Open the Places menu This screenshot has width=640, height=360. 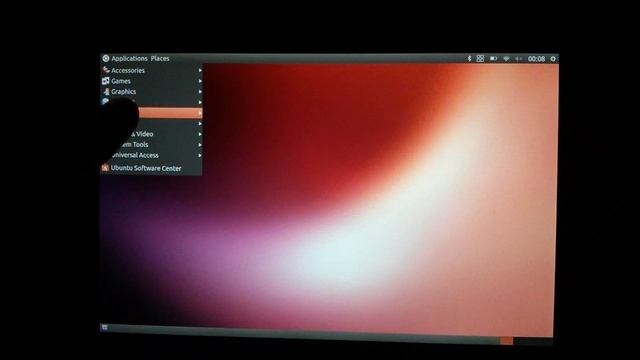(x=160, y=58)
